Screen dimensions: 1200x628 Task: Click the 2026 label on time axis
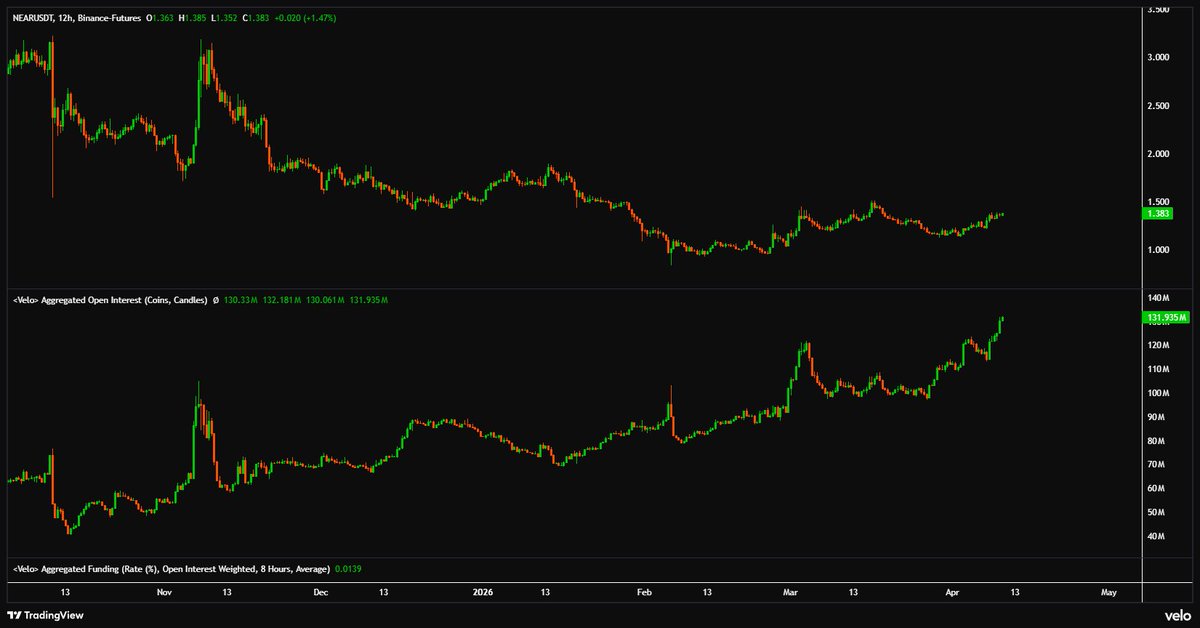coord(482,592)
